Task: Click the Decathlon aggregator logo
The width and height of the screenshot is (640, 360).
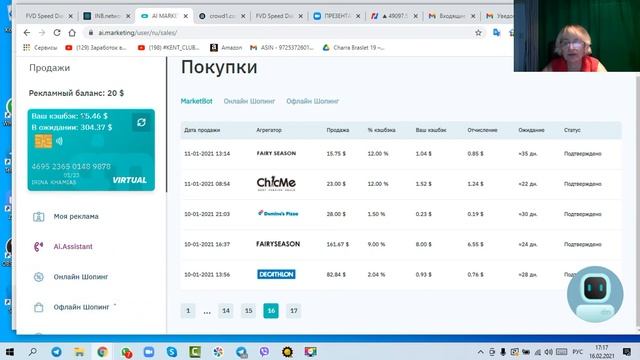Action: pos(276,274)
